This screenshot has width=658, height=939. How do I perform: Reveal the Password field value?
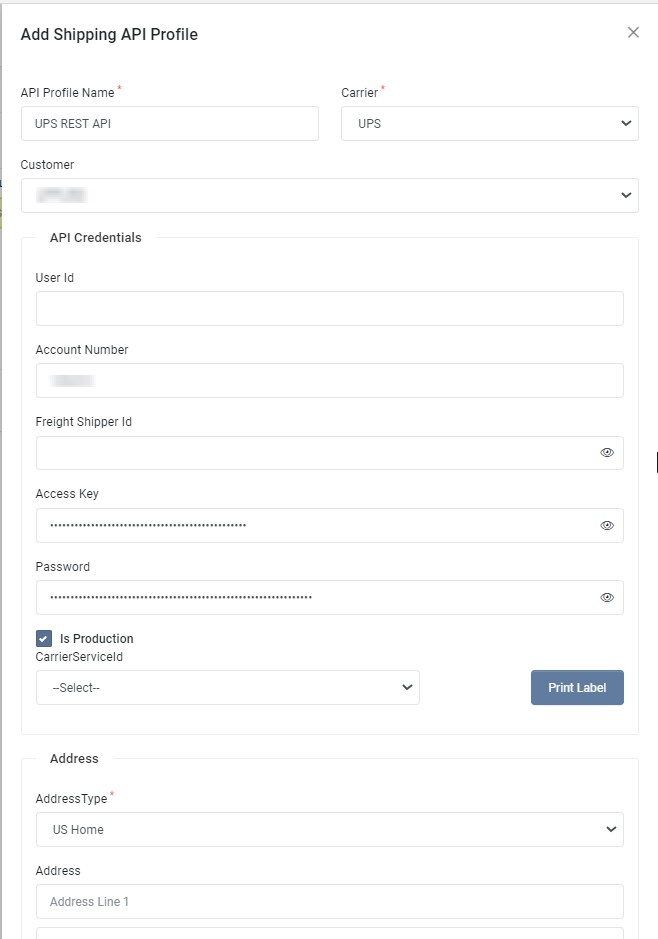coord(607,598)
